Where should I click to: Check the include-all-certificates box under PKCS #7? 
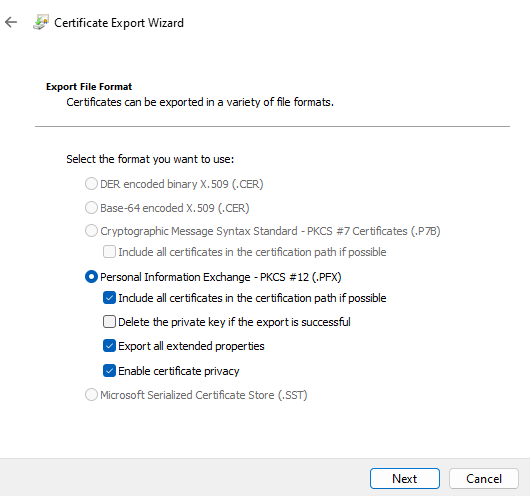(109, 252)
